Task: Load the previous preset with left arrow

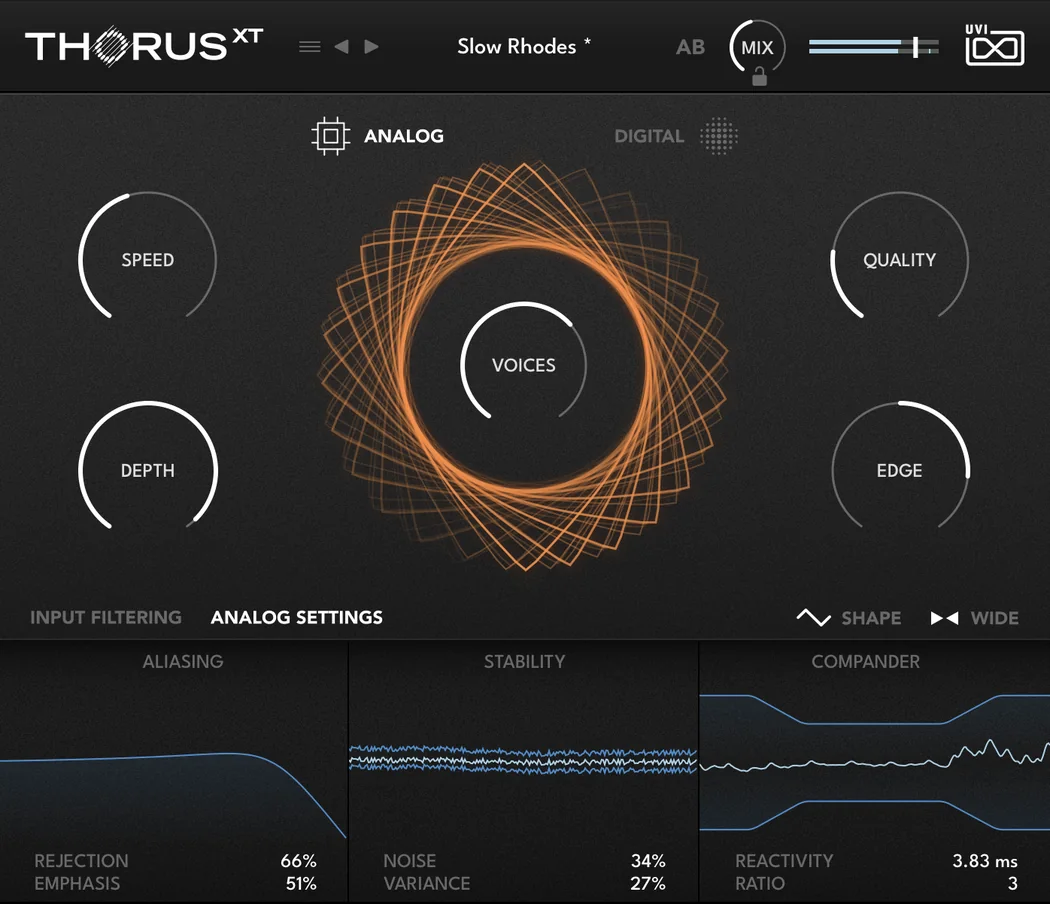Action: point(342,46)
